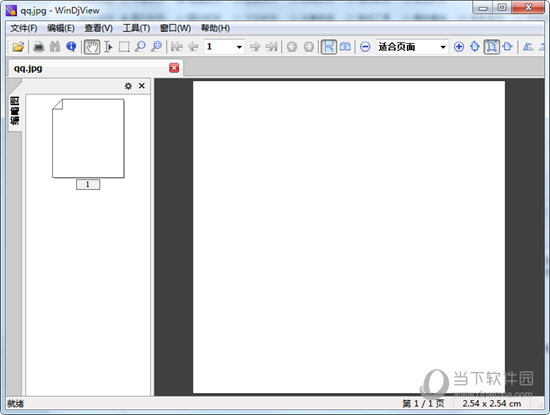This screenshot has width=550, height=415.
Task: Close the qq.jpg tab with red X
Action: point(174,68)
